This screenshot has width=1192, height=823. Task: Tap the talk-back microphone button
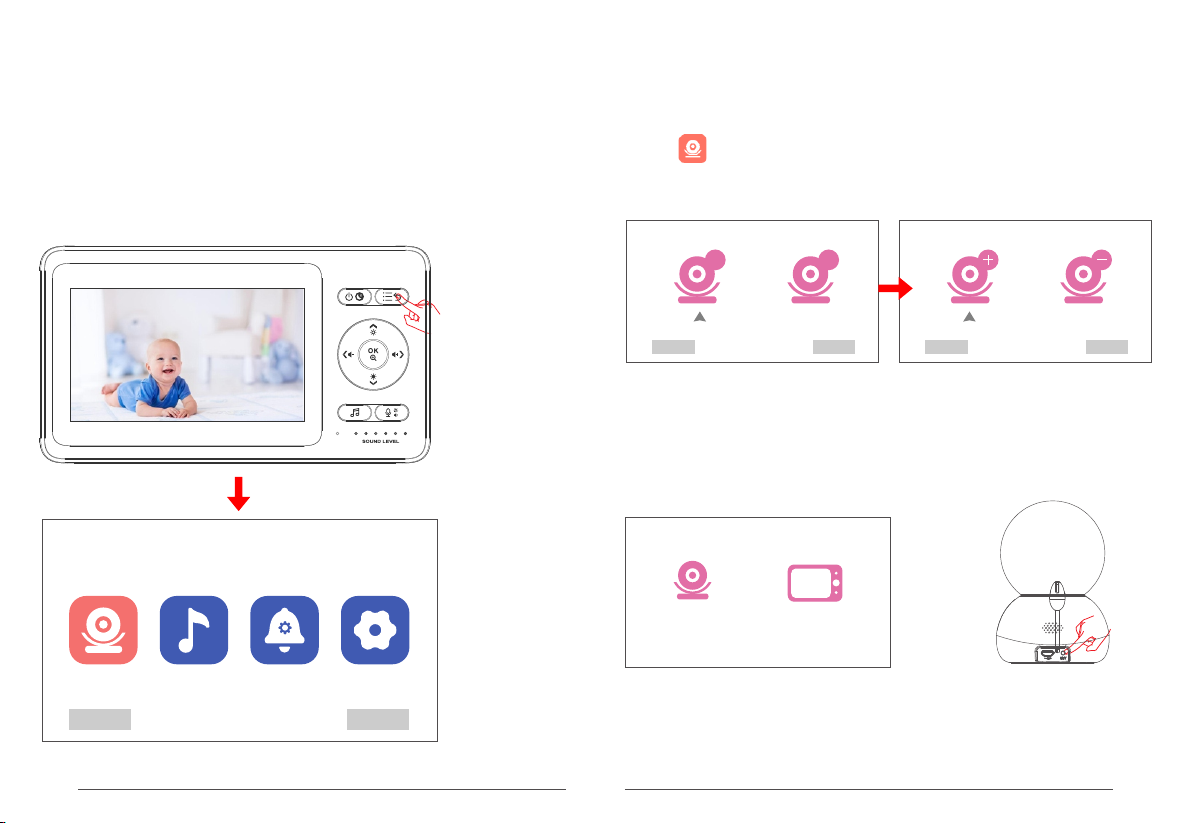coord(392,413)
